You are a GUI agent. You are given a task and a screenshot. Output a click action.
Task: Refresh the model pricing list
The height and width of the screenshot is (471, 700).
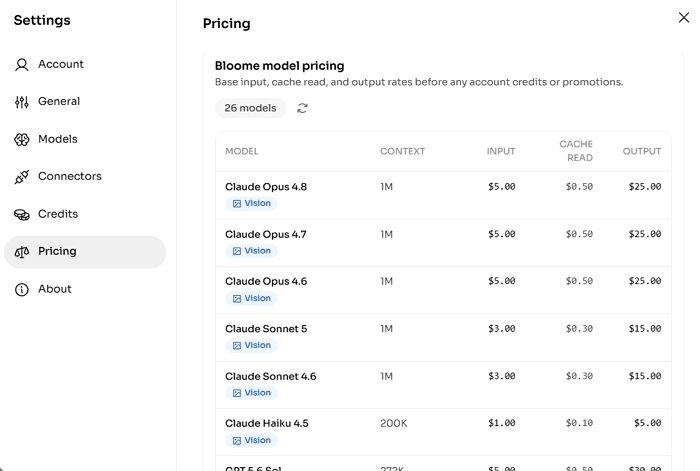point(302,108)
